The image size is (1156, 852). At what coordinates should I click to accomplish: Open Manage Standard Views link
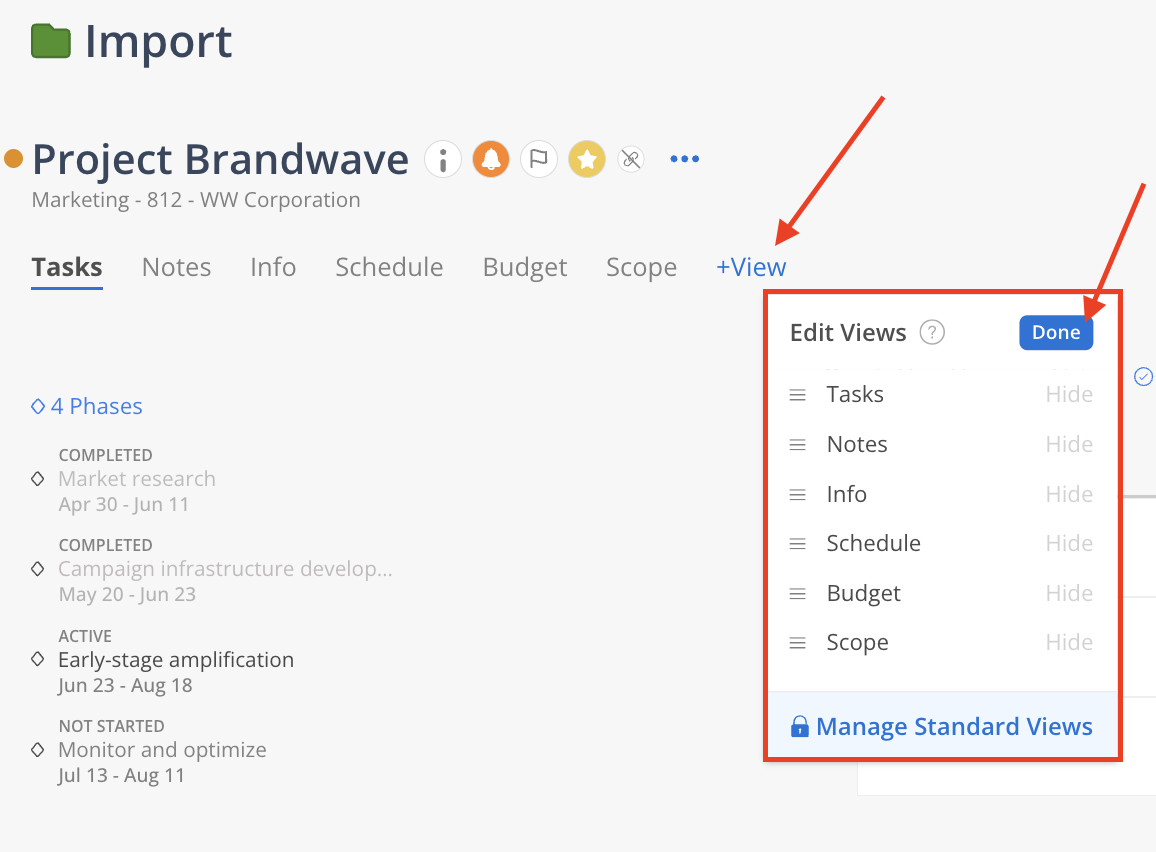[941, 727]
